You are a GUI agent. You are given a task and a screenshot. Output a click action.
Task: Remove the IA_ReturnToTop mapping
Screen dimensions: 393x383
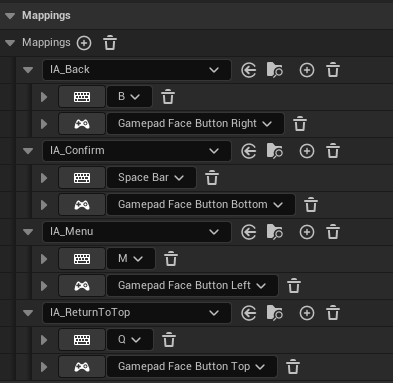[333, 313]
